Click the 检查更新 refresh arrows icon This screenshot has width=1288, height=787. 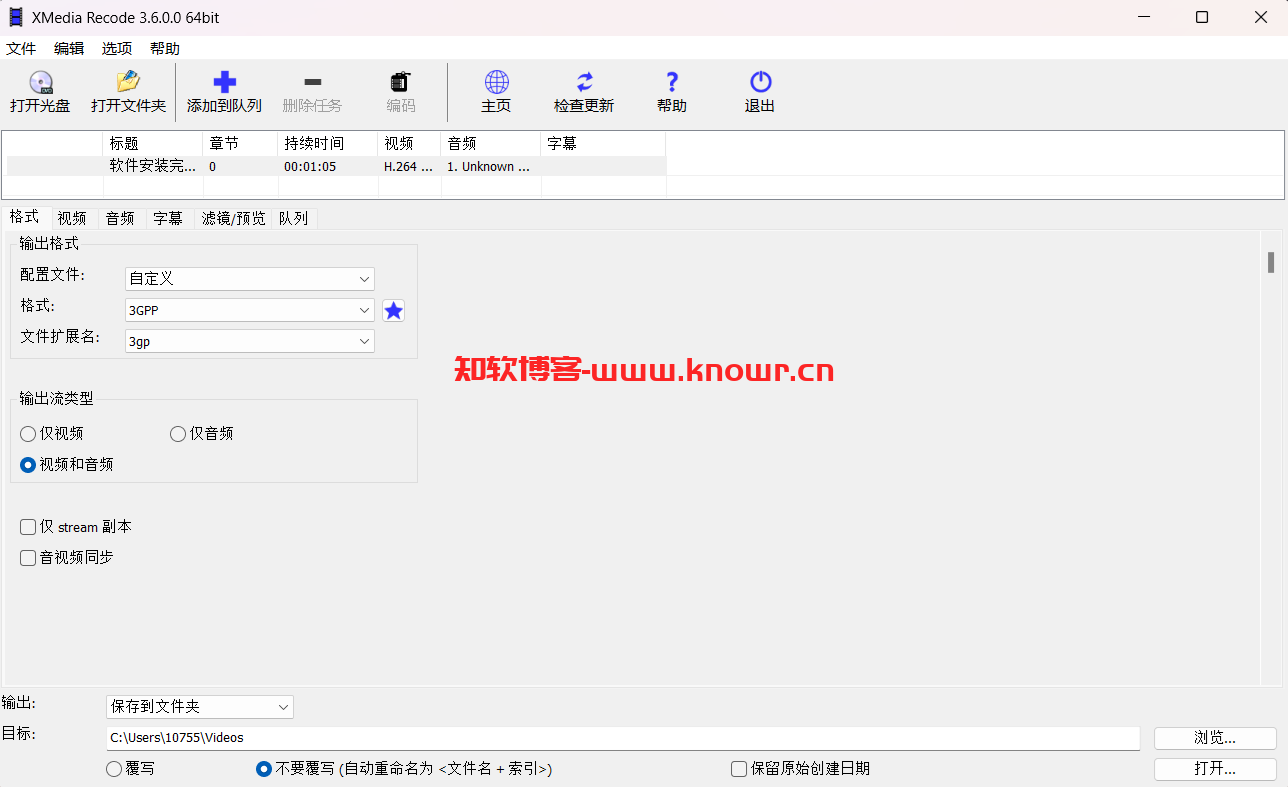[584, 83]
